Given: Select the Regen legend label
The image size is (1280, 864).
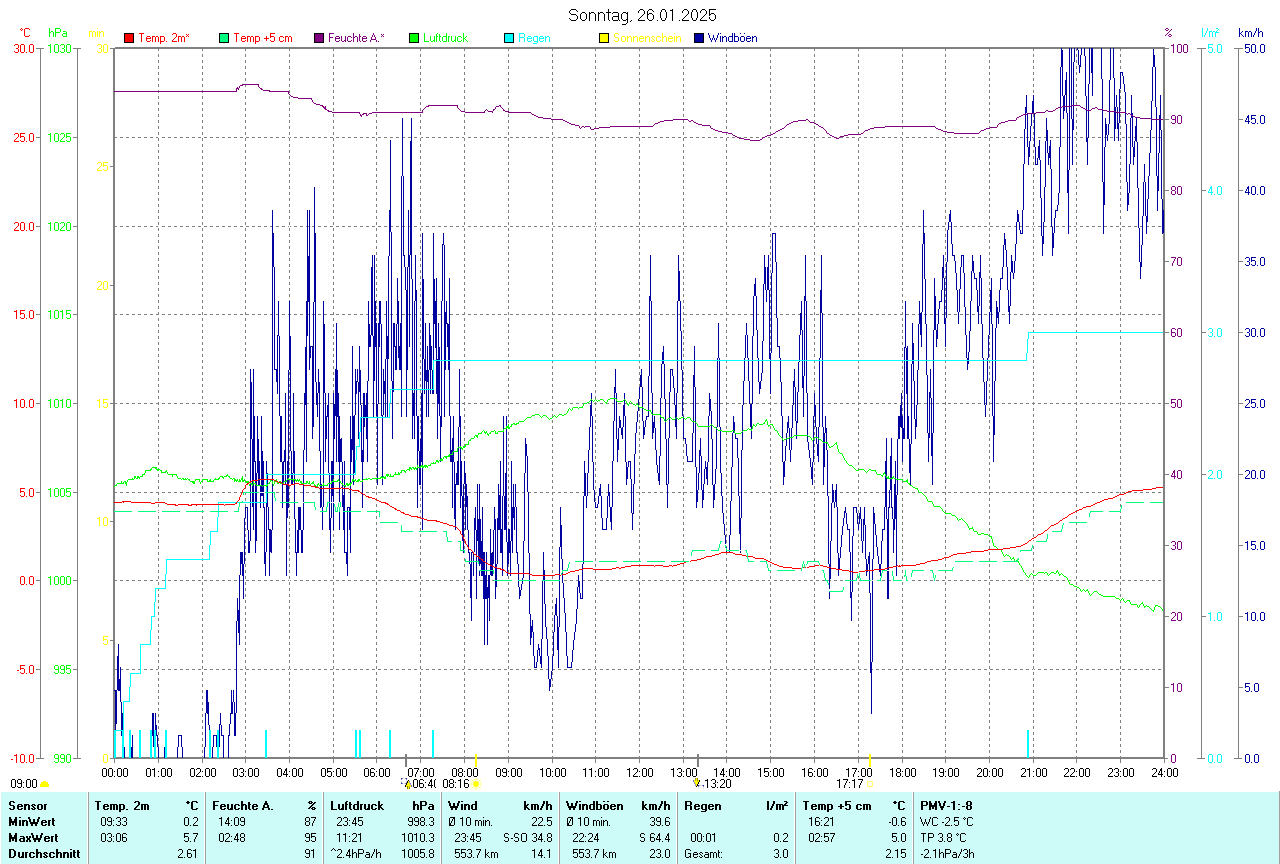Looking at the screenshot, I should coord(534,38).
